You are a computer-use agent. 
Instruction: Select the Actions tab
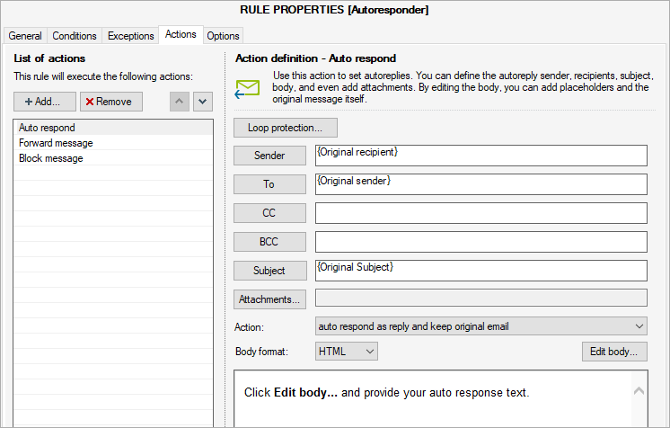(x=181, y=34)
